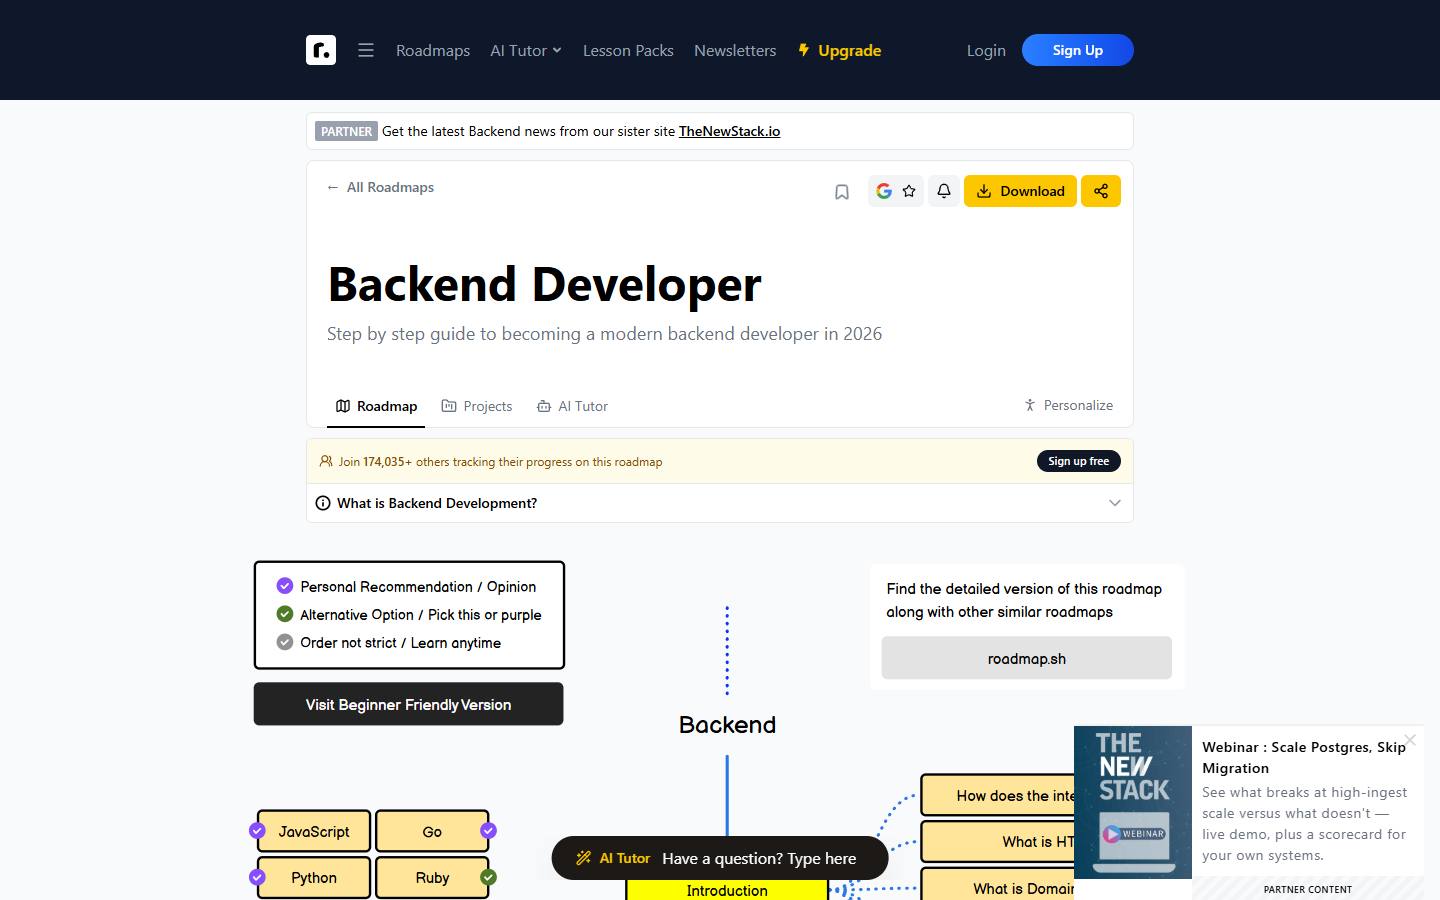Select the Python roadmap node
Image resolution: width=1440 pixels, height=900 pixels.
(314, 877)
